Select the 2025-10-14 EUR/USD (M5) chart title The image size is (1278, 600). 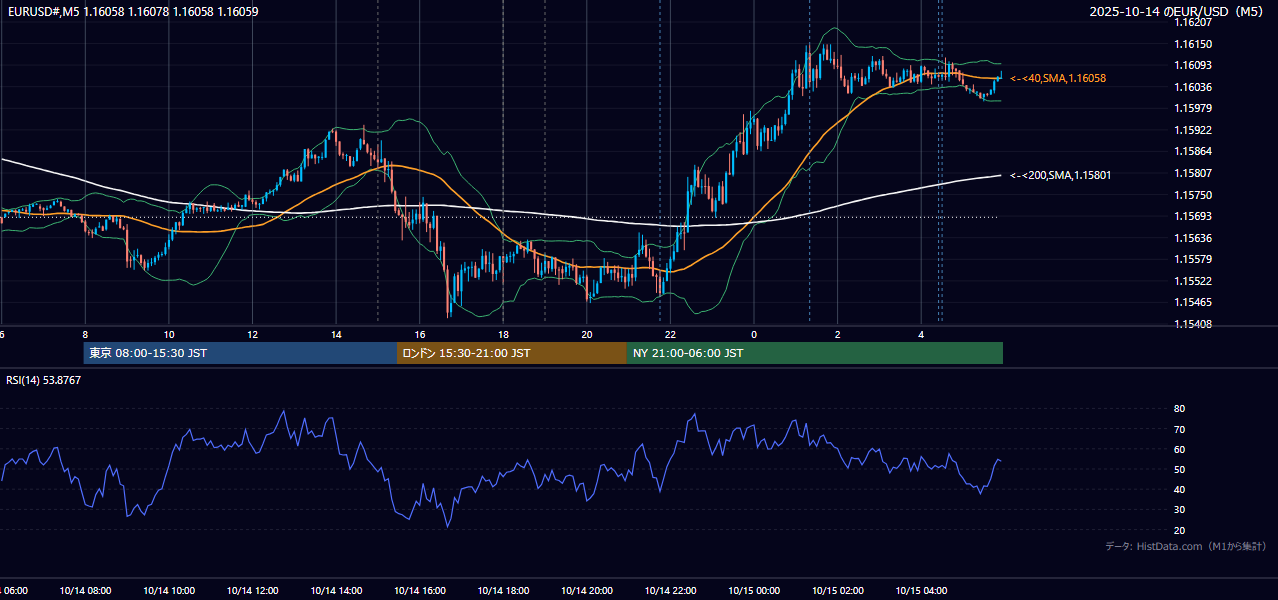coord(1177,12)
